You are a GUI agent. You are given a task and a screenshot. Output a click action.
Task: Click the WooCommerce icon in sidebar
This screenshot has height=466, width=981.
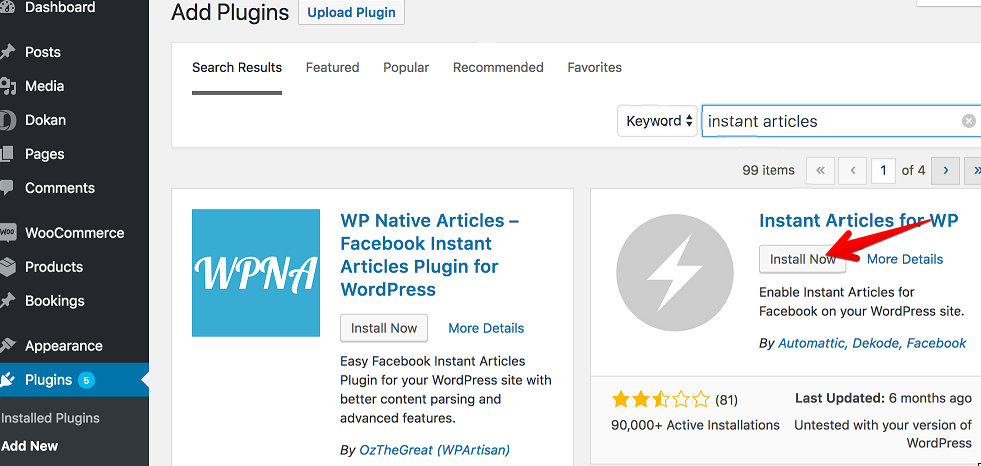pyautogui.click(x=7, y=233)
